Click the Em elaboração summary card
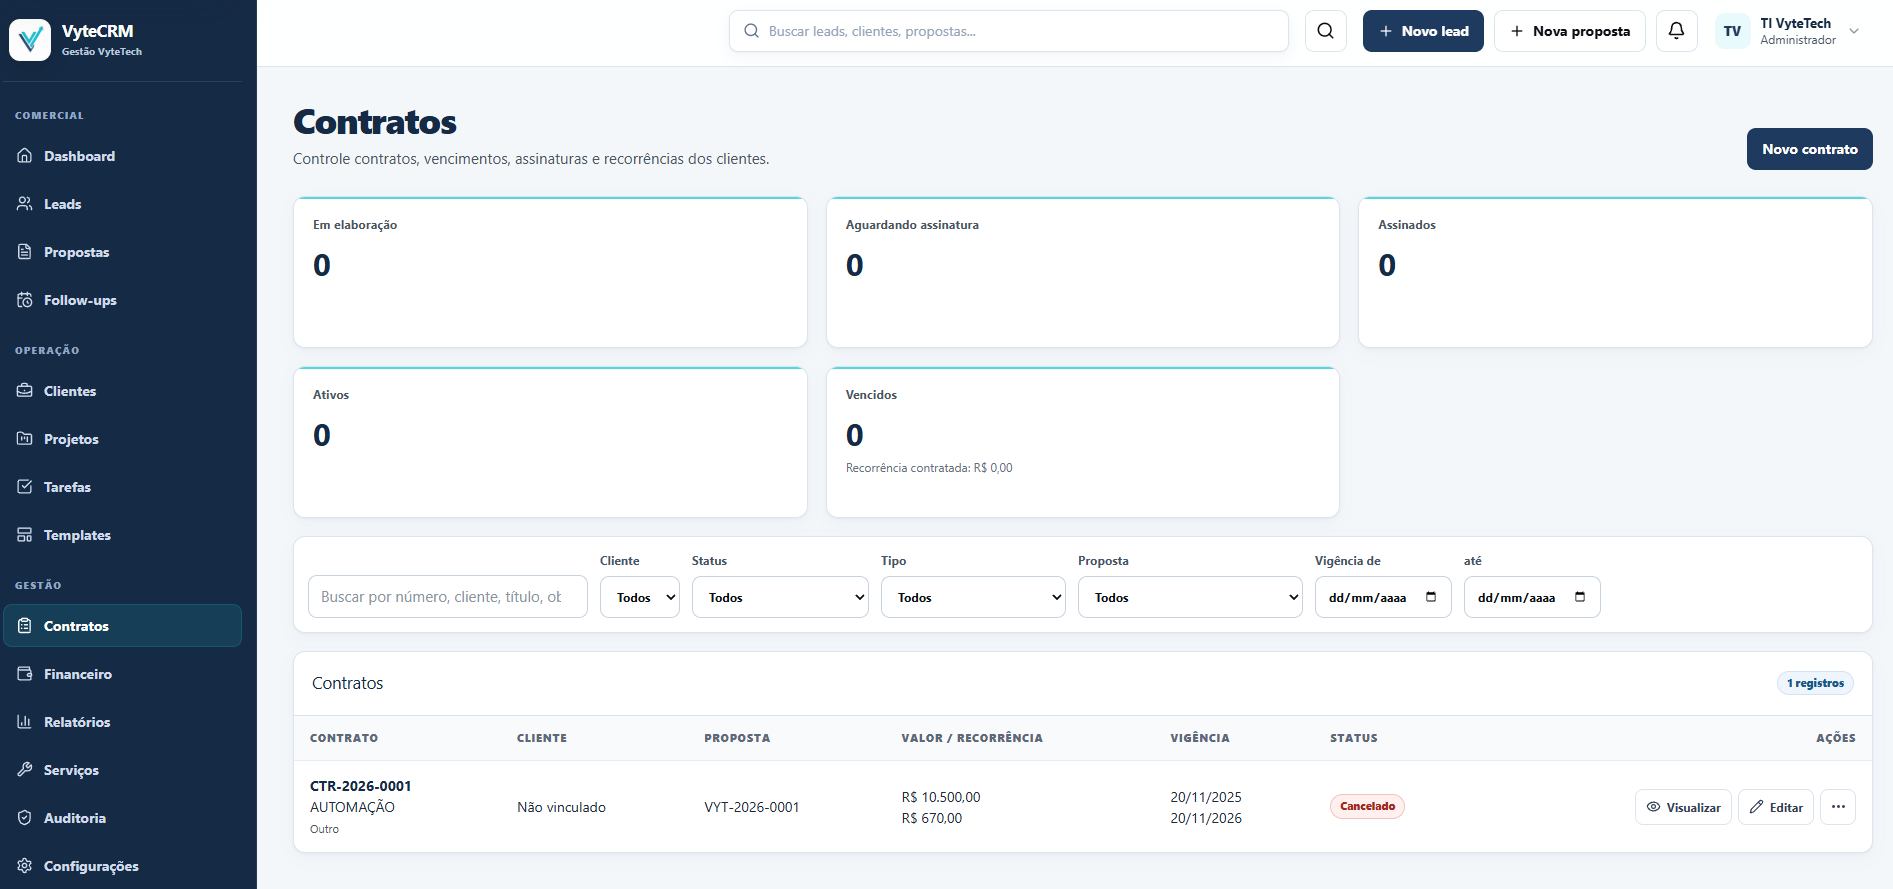The image size is (1893, 889). tap(550, 272)
